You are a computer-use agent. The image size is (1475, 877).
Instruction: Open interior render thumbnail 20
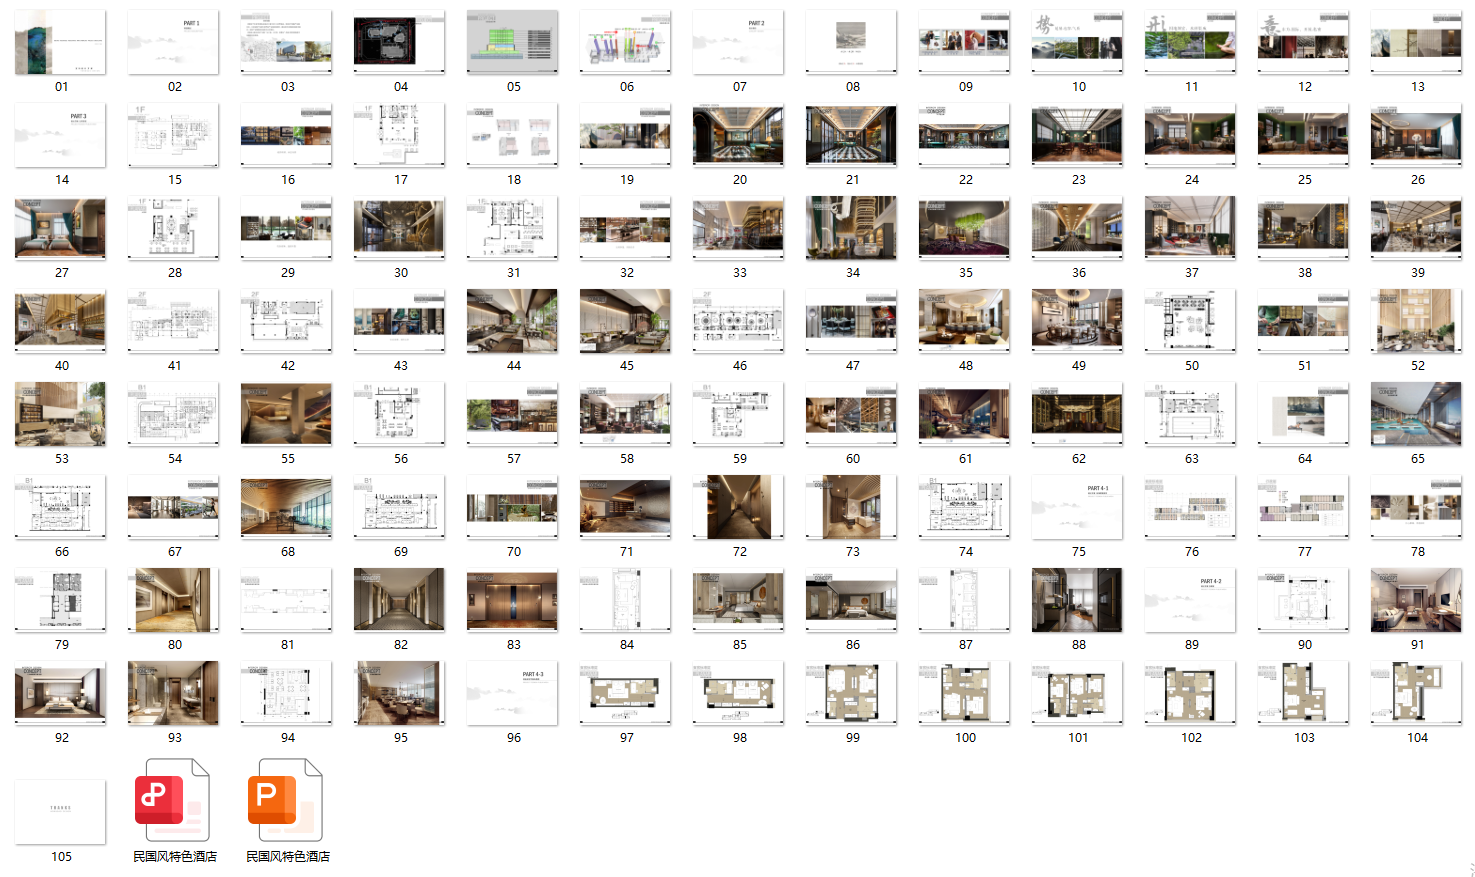tap(738, 135)
